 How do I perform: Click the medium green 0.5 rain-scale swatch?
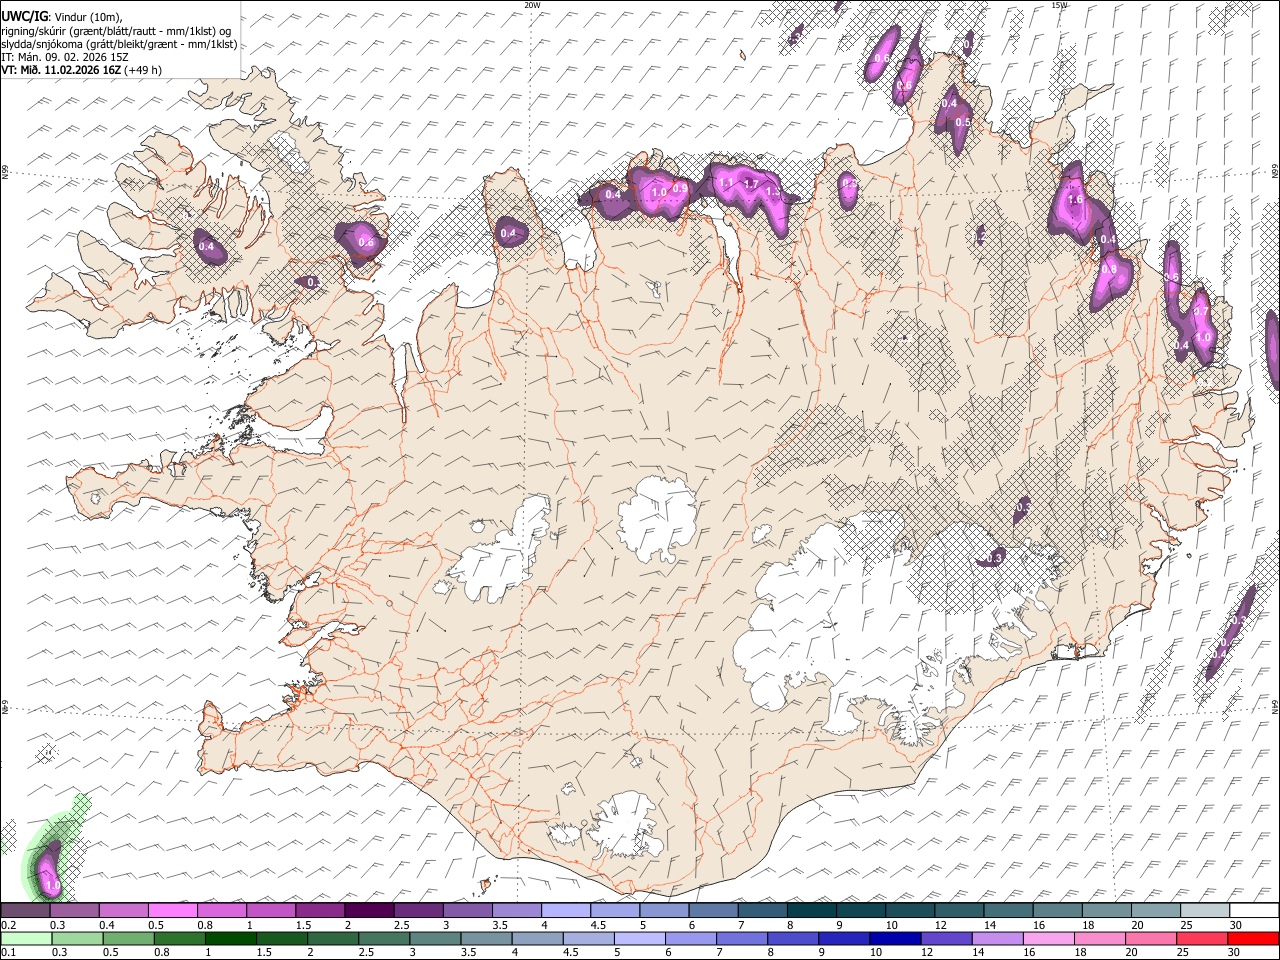128,938
